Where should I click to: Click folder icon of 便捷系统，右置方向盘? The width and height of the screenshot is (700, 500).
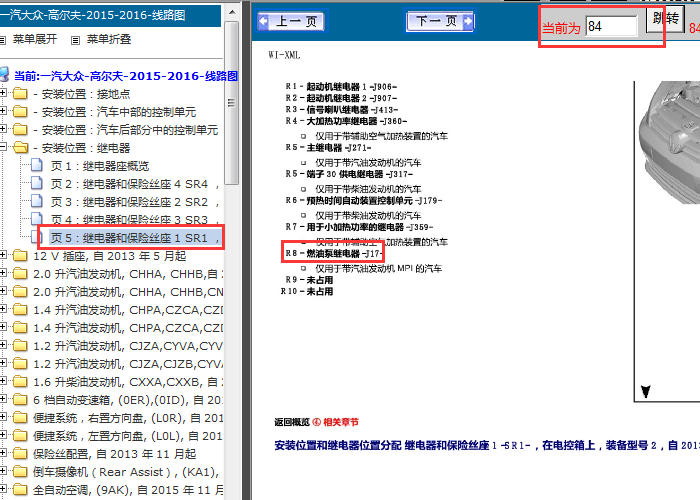[20, 417]
